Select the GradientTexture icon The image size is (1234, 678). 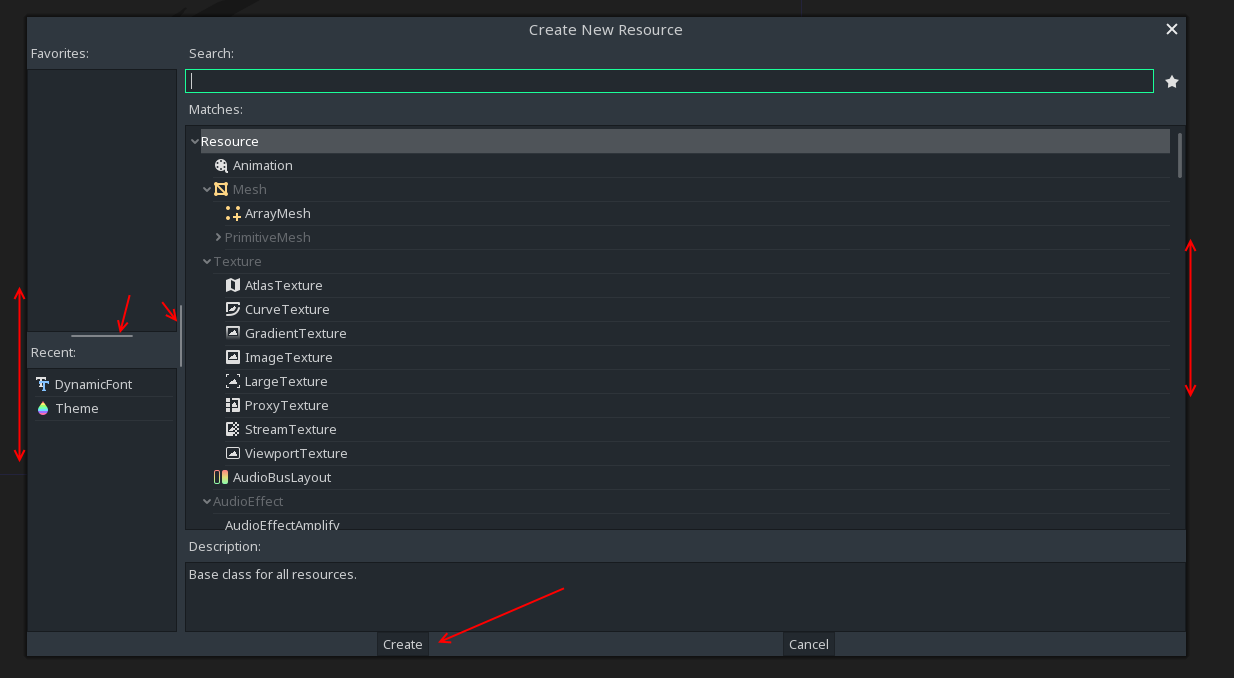233,333
